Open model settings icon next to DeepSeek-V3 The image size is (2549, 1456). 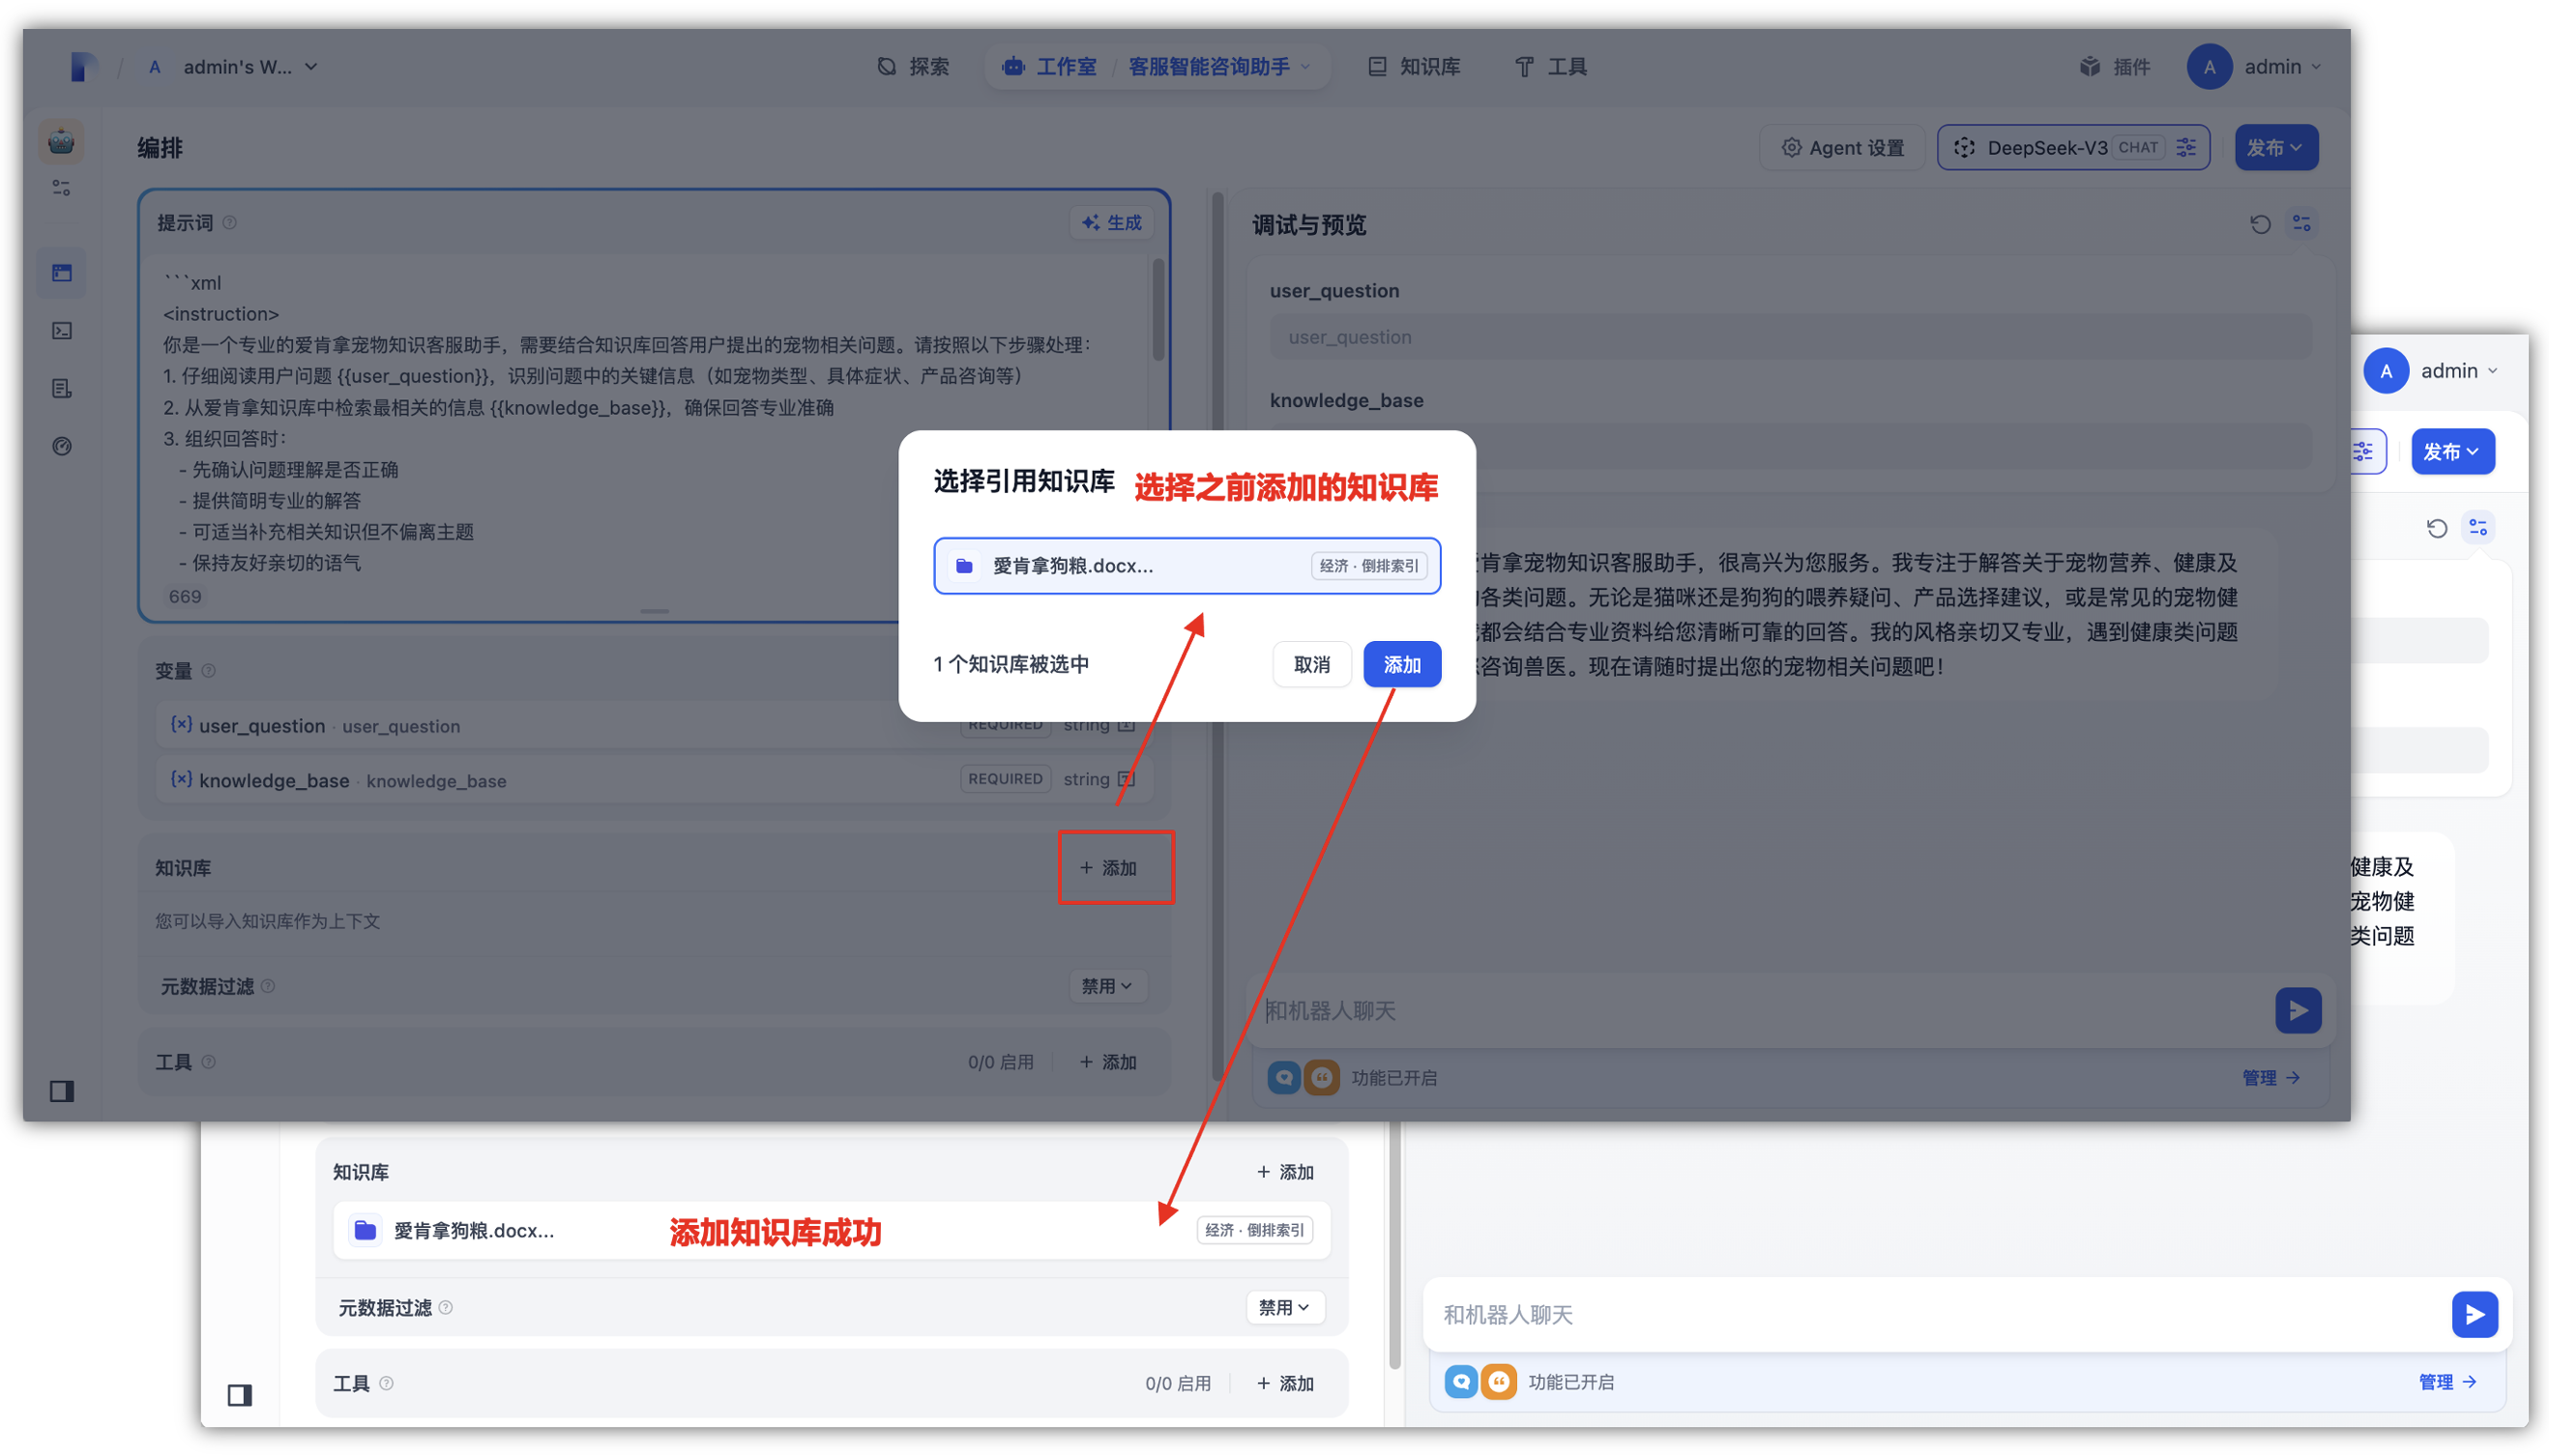pyautogui.click(x=2186, y=147)
